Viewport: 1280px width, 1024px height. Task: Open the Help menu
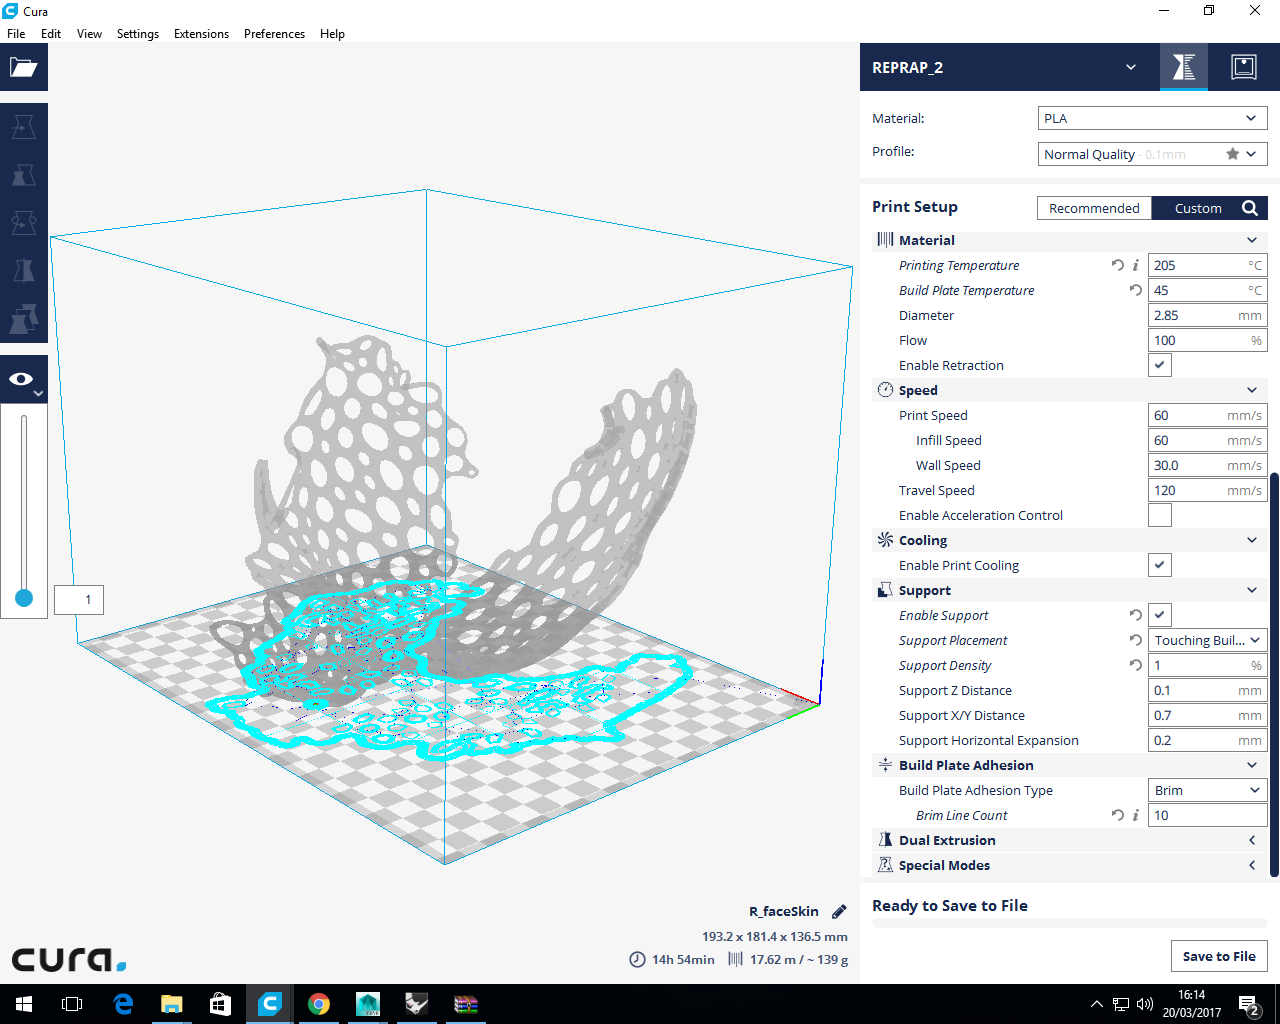tap(332, 33)
